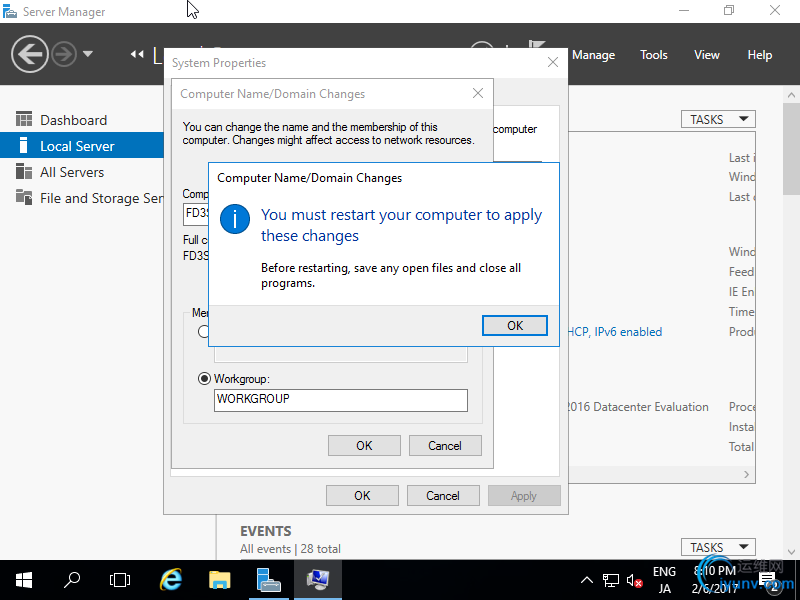Image resolution: width=800 pixels, height=600 pixels.
Task: Click the taskbar search magnifier icon
Action: click(72, 580)
